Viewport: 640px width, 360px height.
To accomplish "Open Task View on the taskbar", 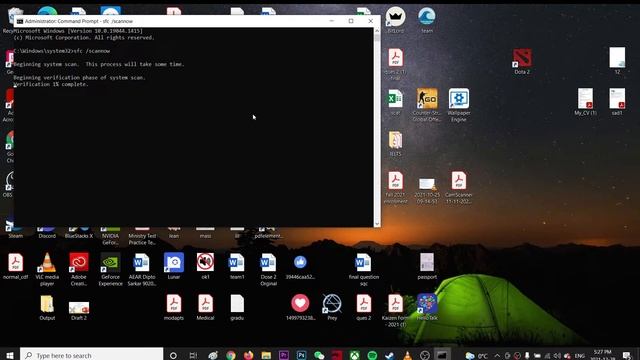I will point(193,356).
